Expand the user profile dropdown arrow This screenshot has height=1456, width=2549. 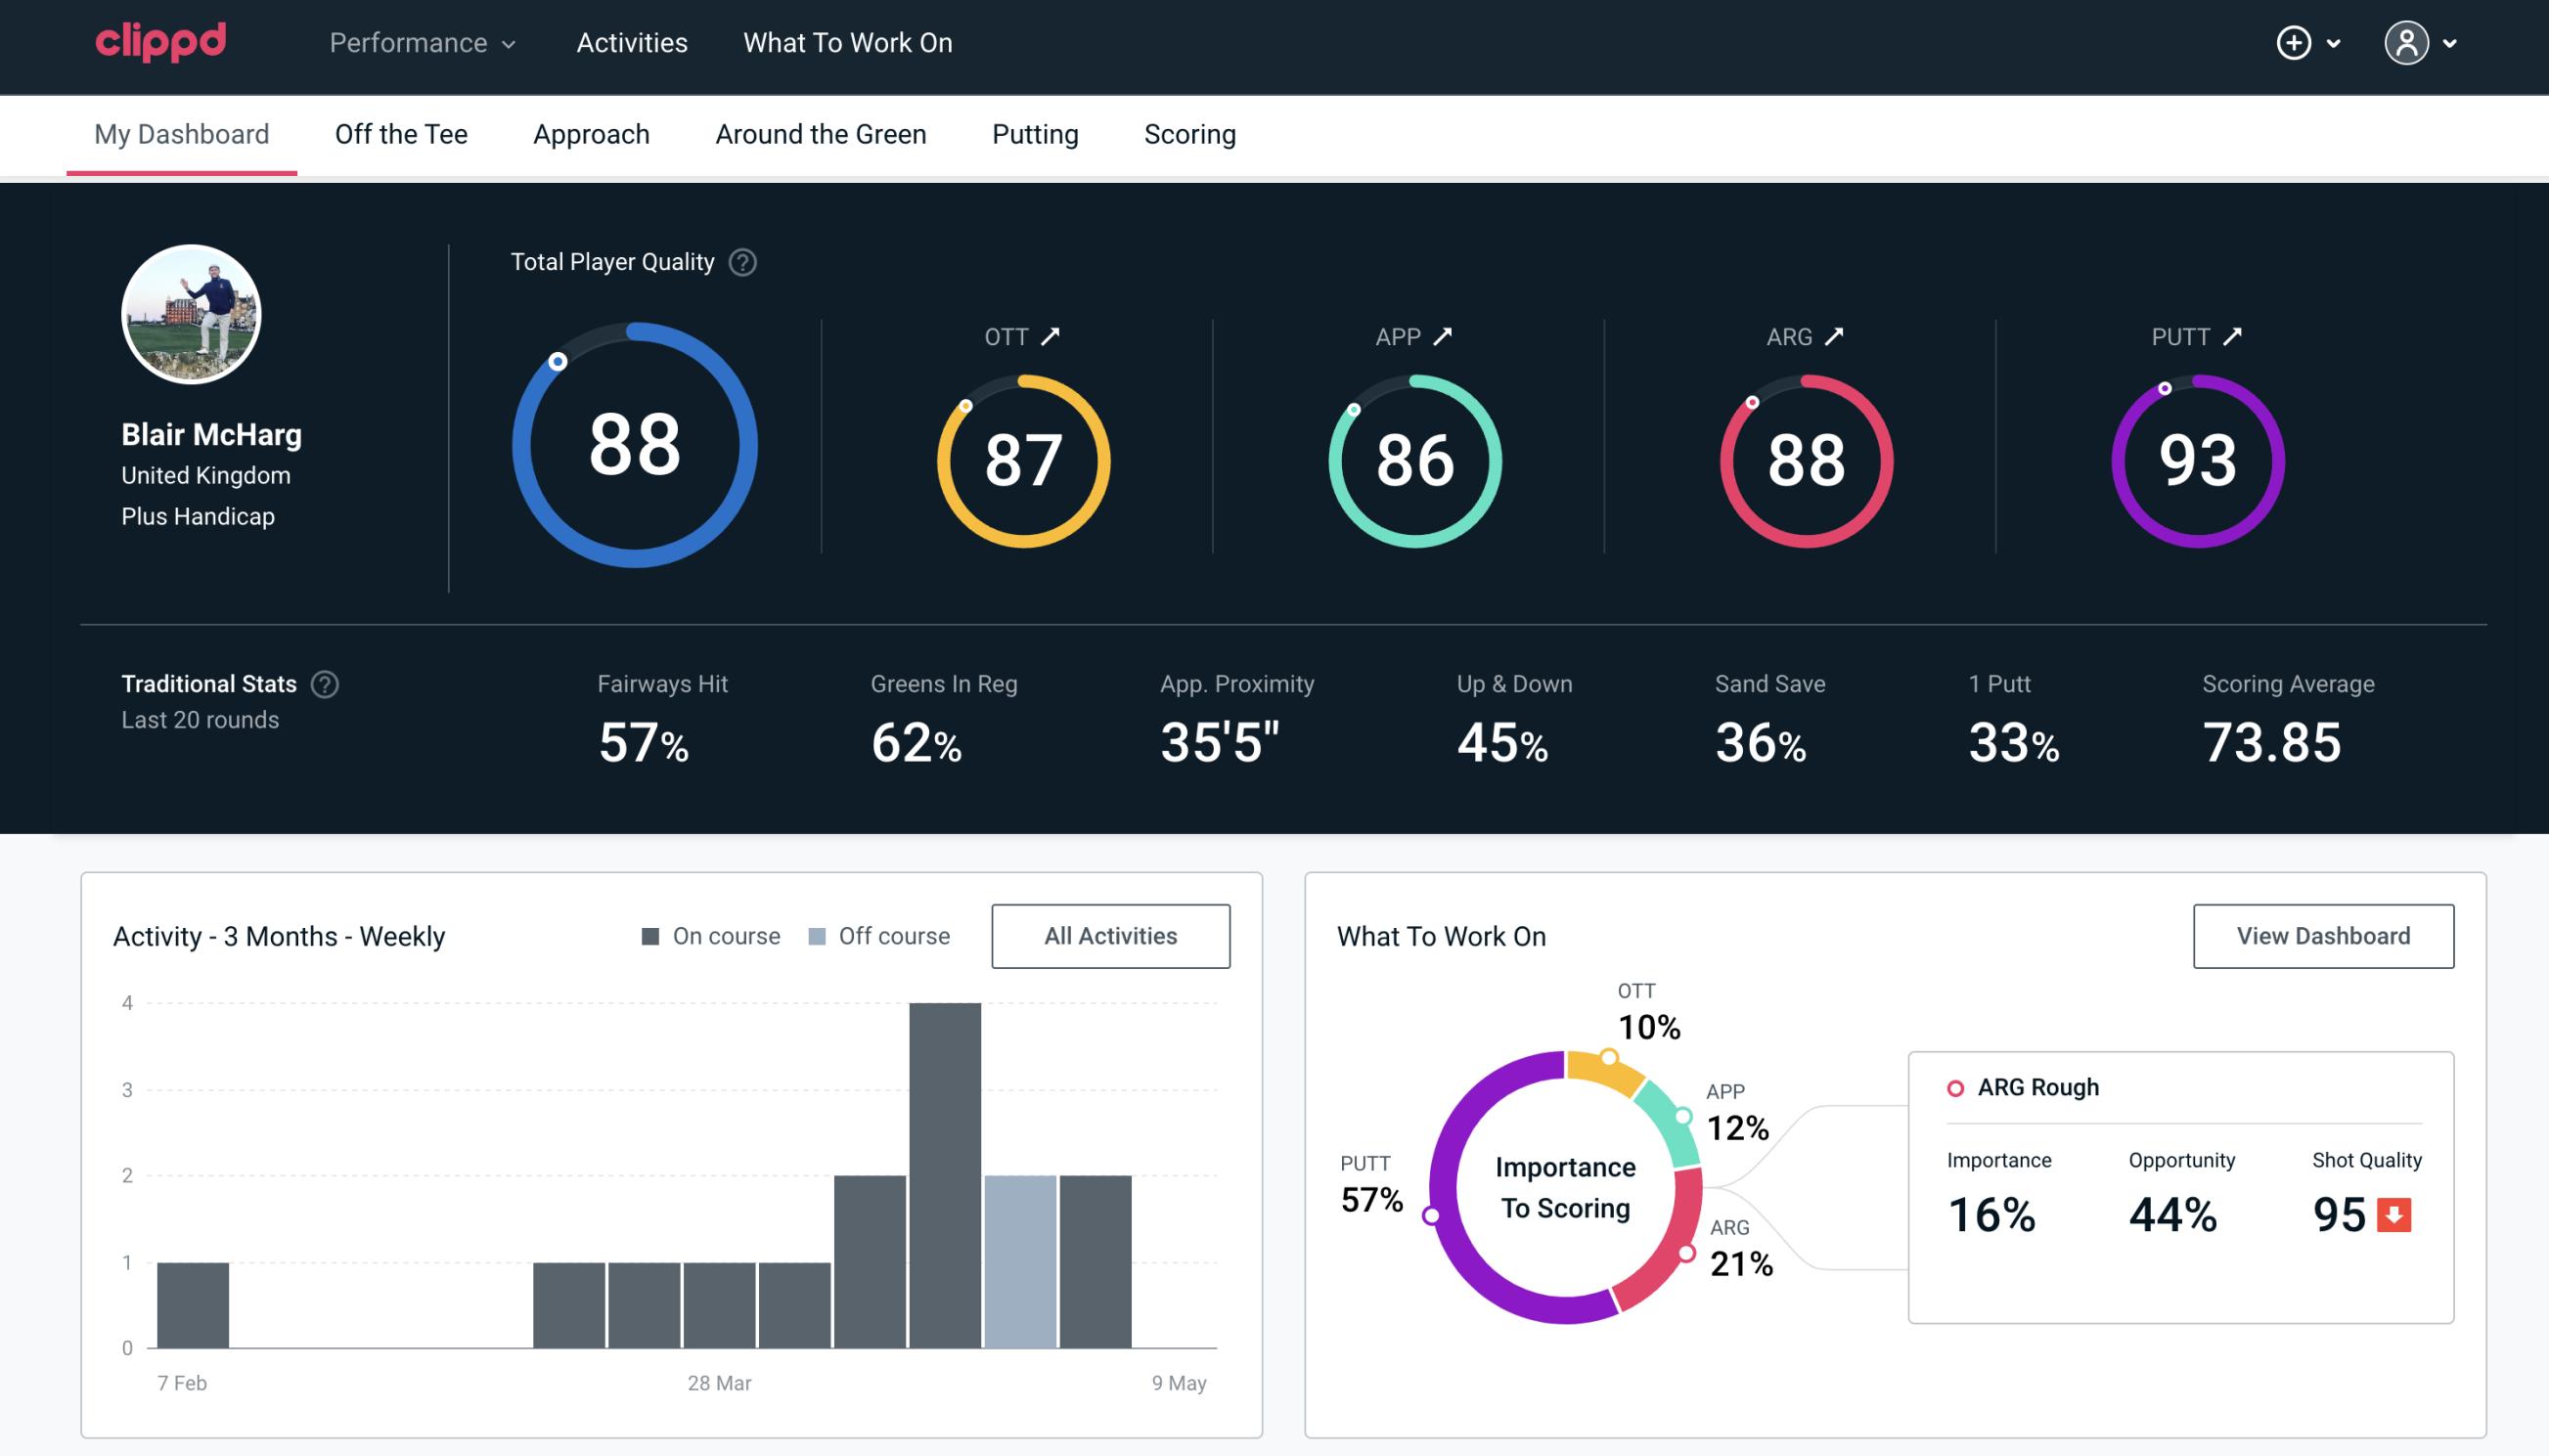point(2451,42)
